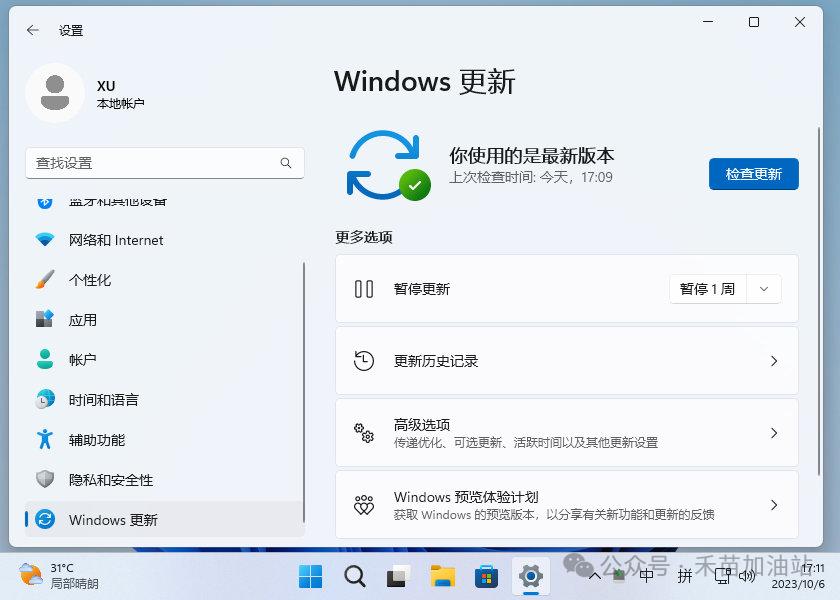Click the 暂停更新 pause icon
This screenshot has height=600, width=840.
[361, 288]
